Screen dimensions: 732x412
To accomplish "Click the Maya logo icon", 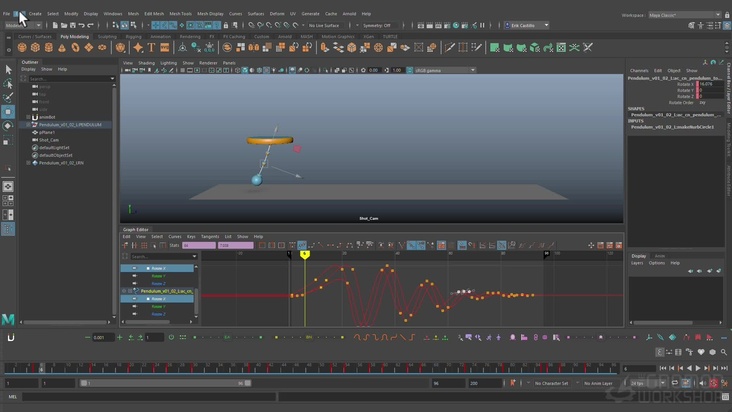I will point(8,318).
